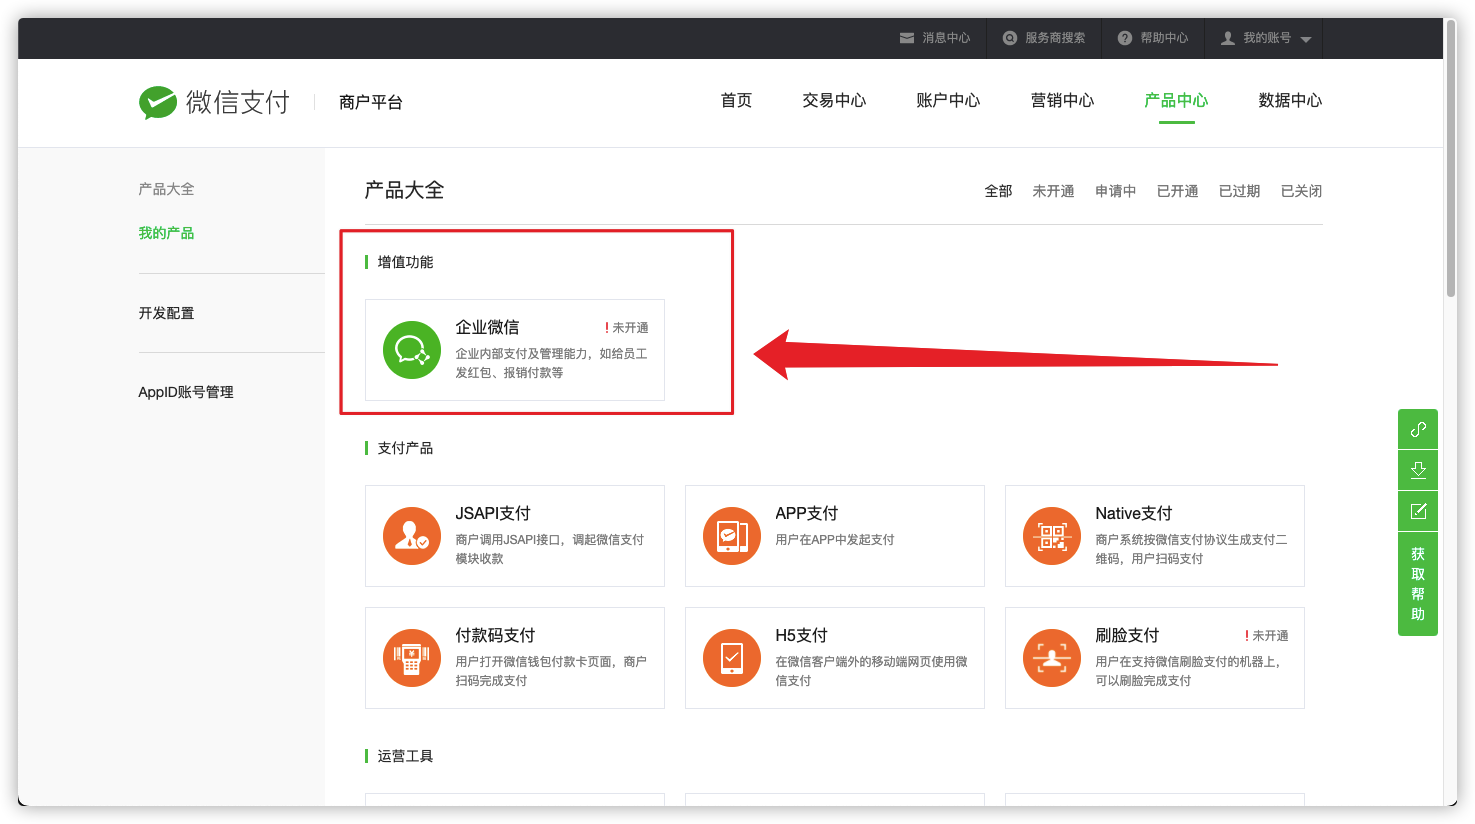Viewport: 1475px width, 824px height.
Task: Click the green download icon in side widget
Action: point(1418,470)
